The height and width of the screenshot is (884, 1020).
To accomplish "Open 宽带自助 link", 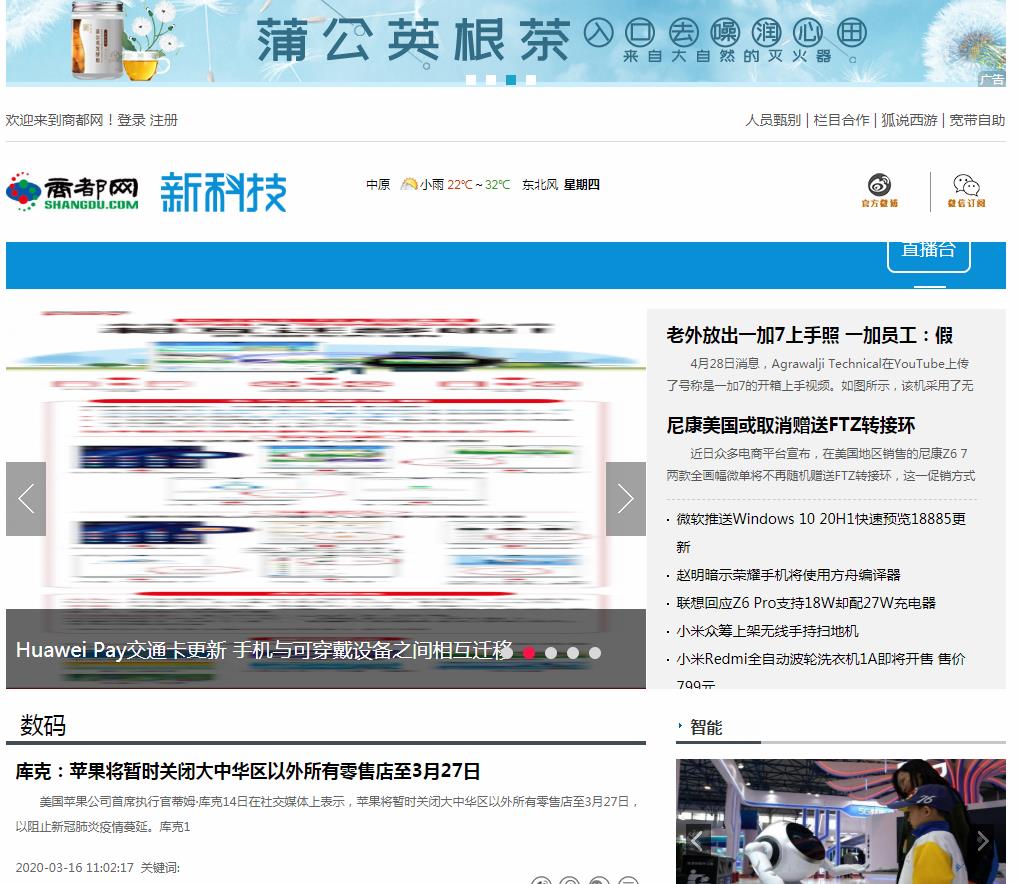I will (x=977, y=120).
